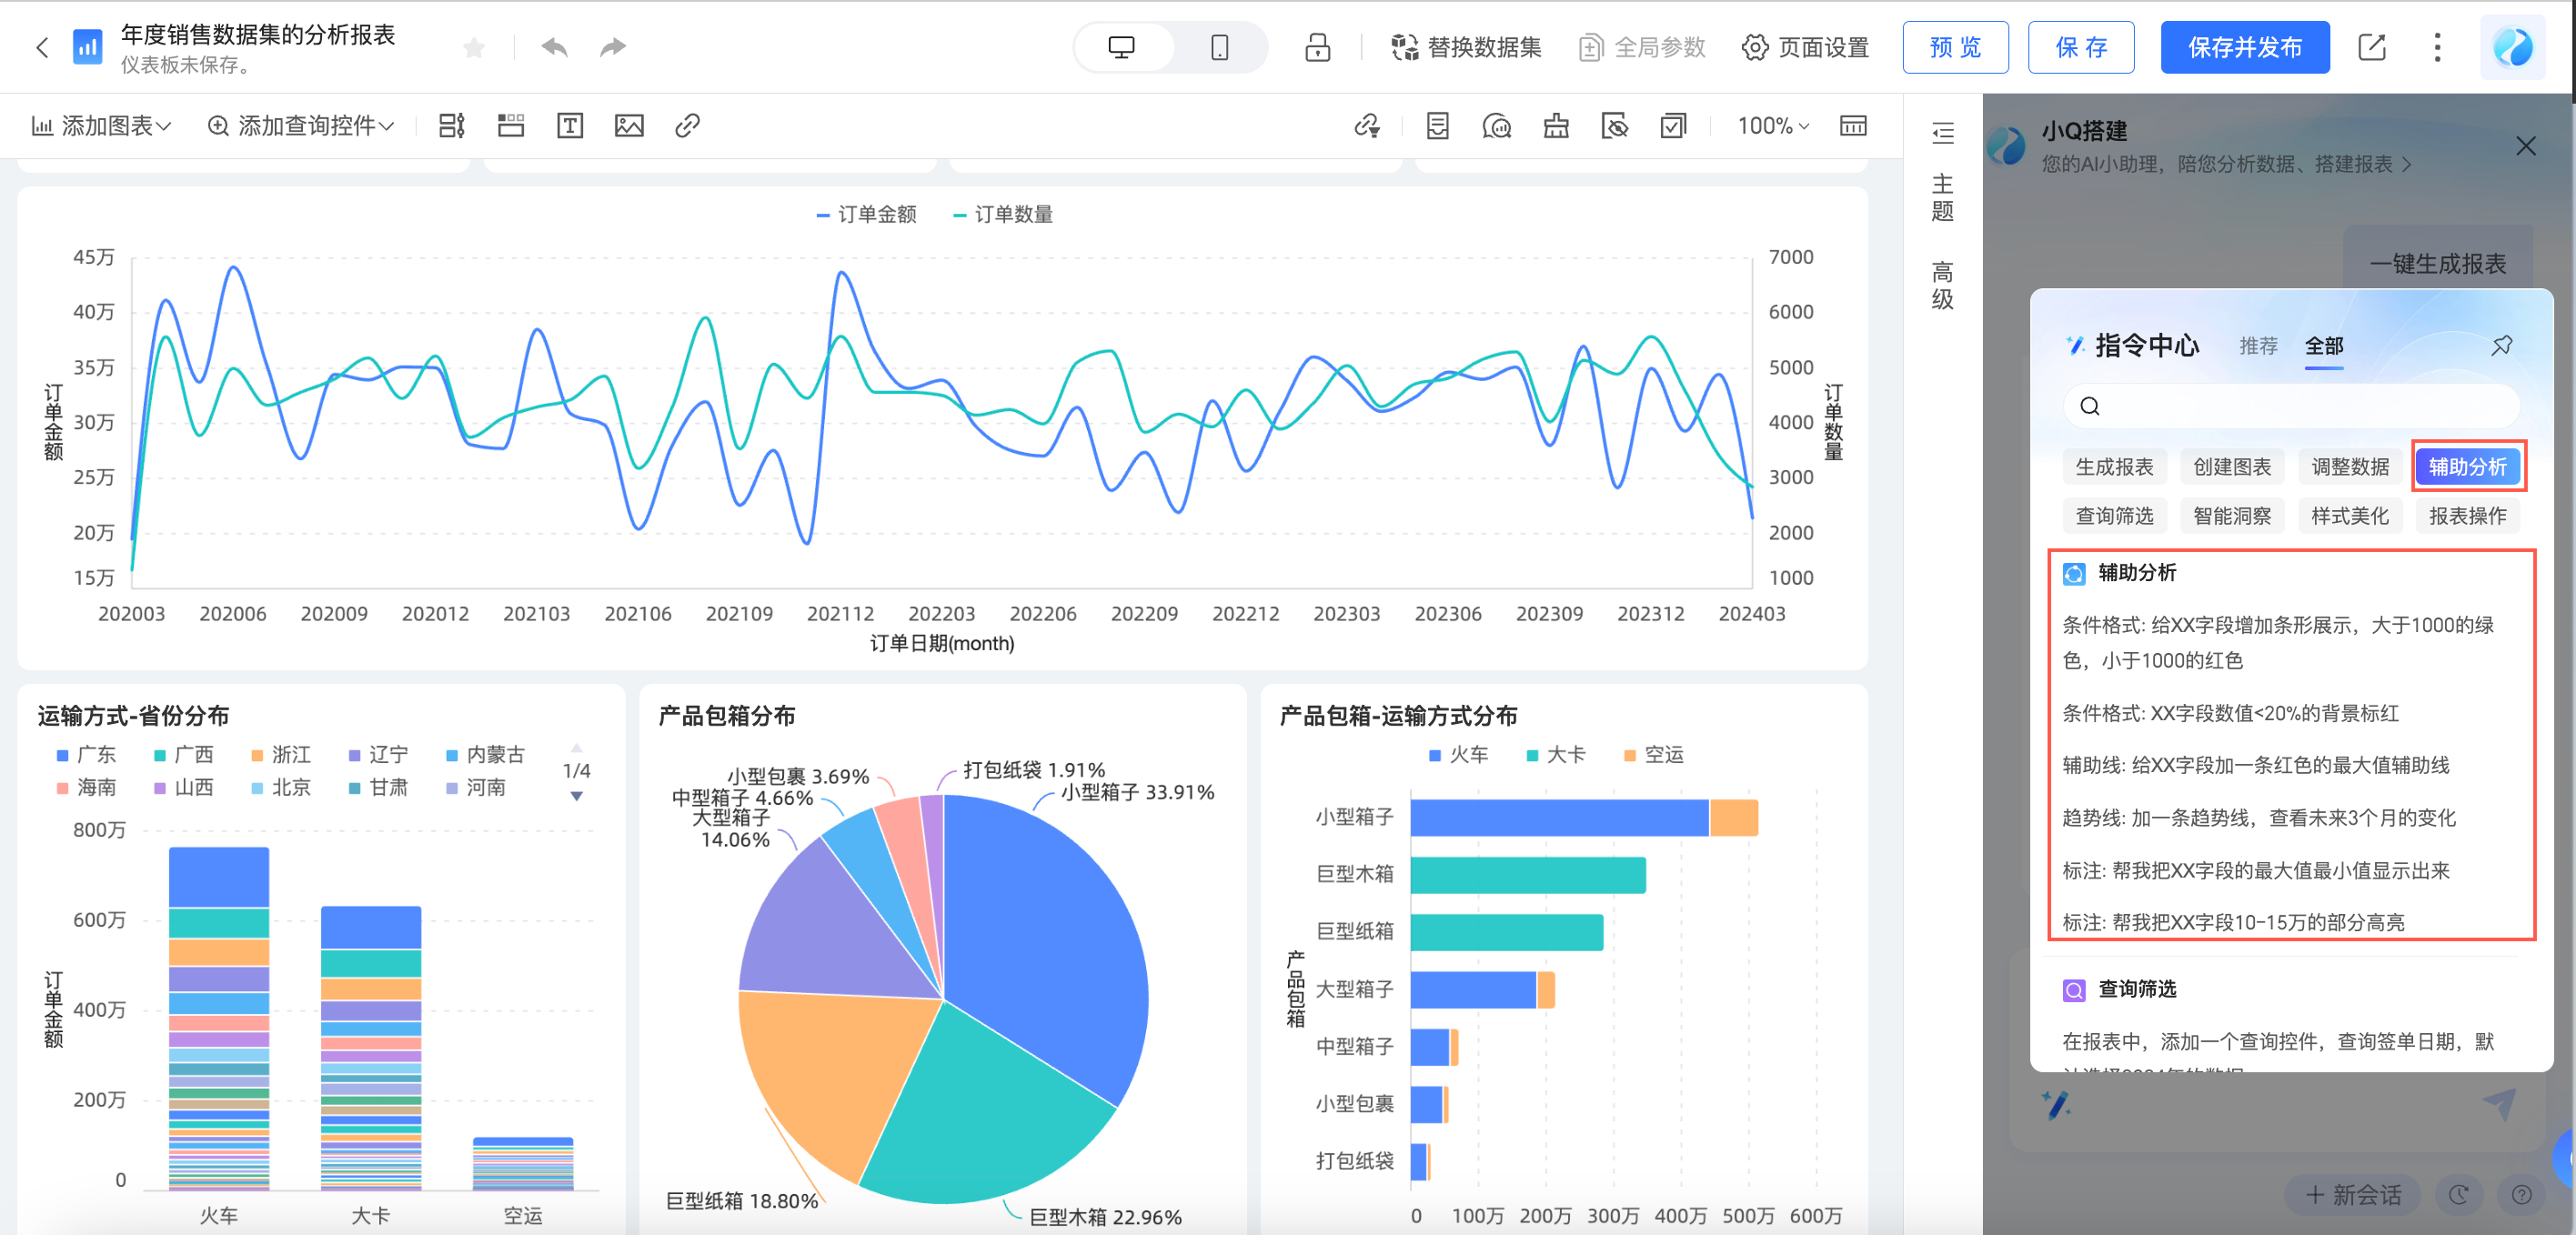Switch to mobile layout view
2576x1235 pixels.
(x=1219, y=47)
